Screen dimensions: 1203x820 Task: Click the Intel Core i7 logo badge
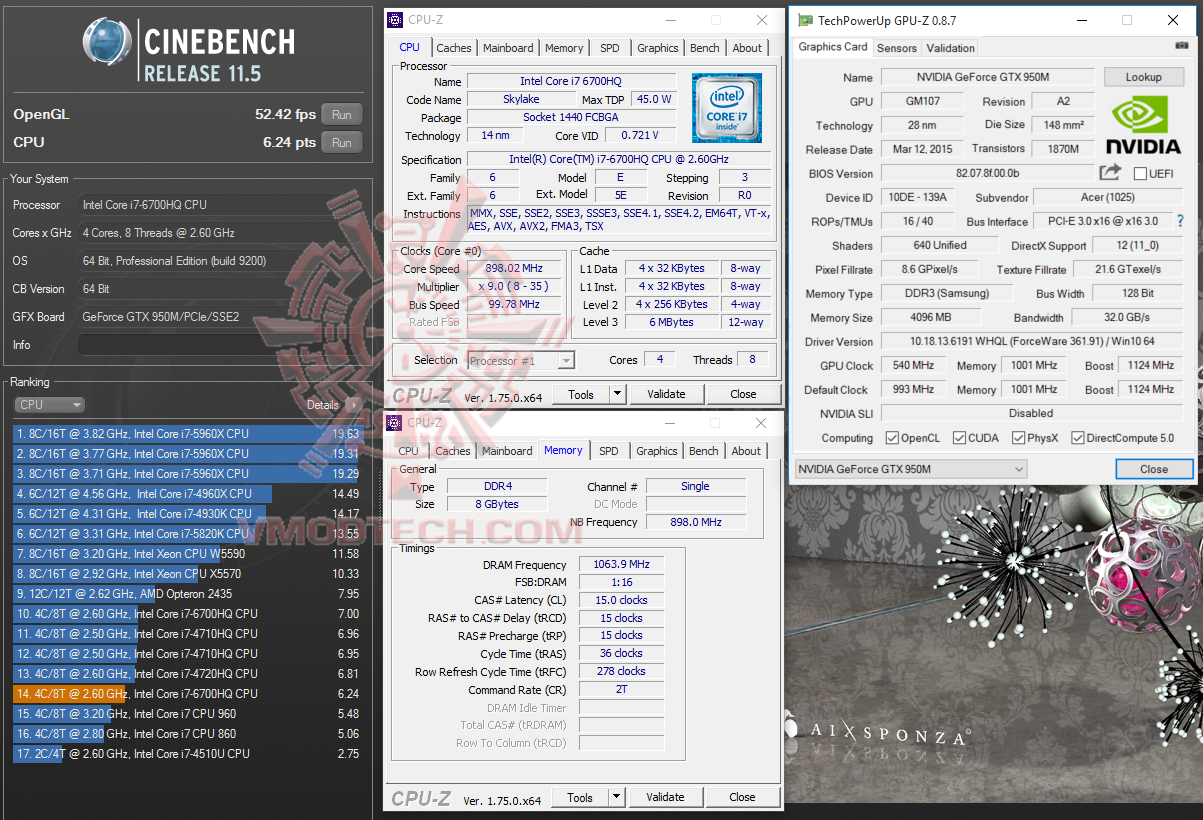(x=727, y=108)
